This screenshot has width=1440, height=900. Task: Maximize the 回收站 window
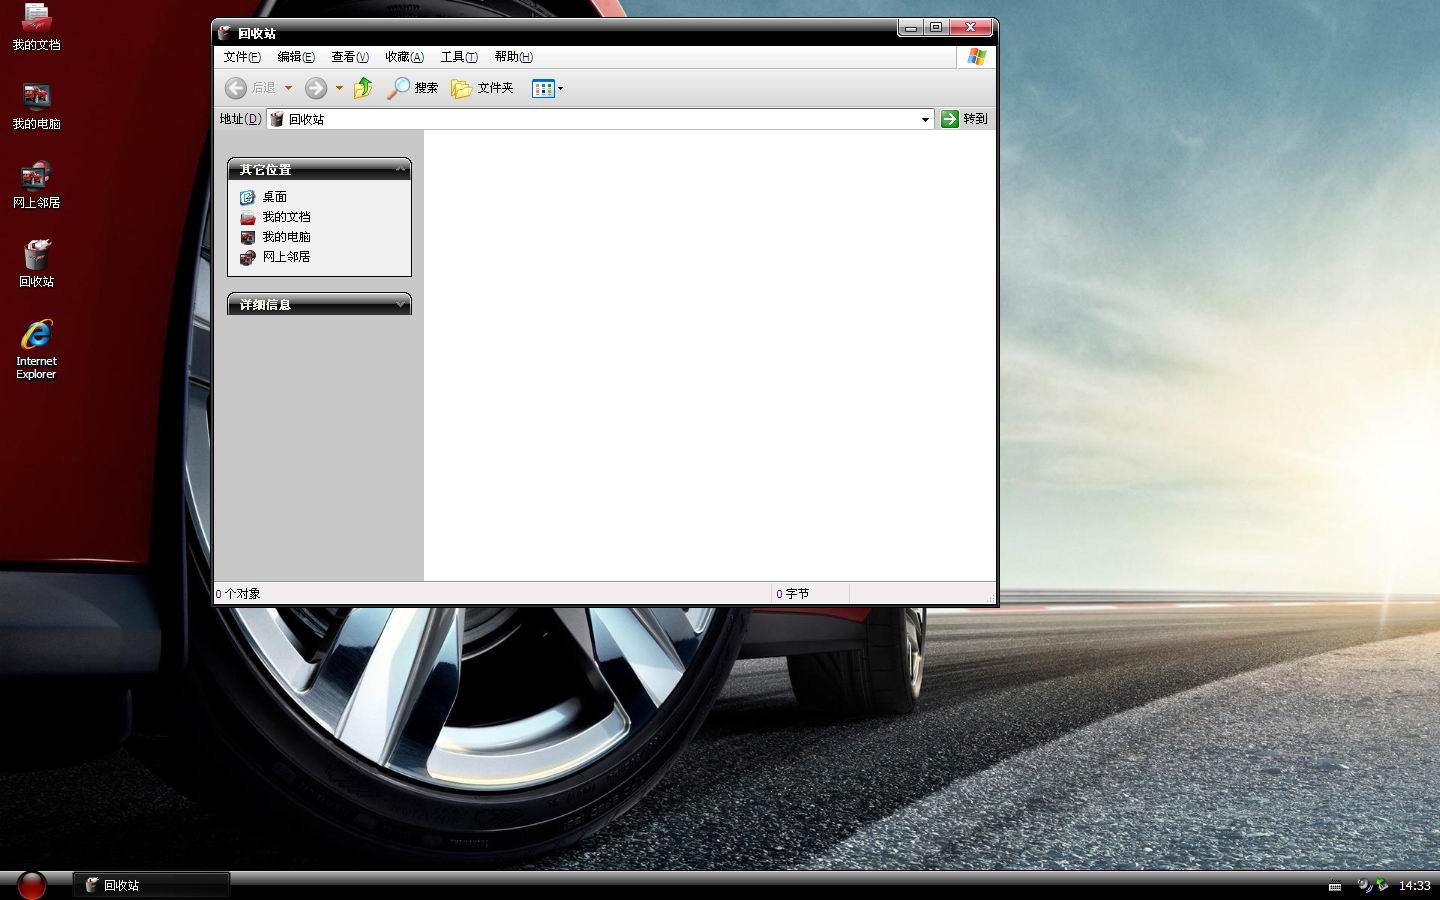[936, 28]
